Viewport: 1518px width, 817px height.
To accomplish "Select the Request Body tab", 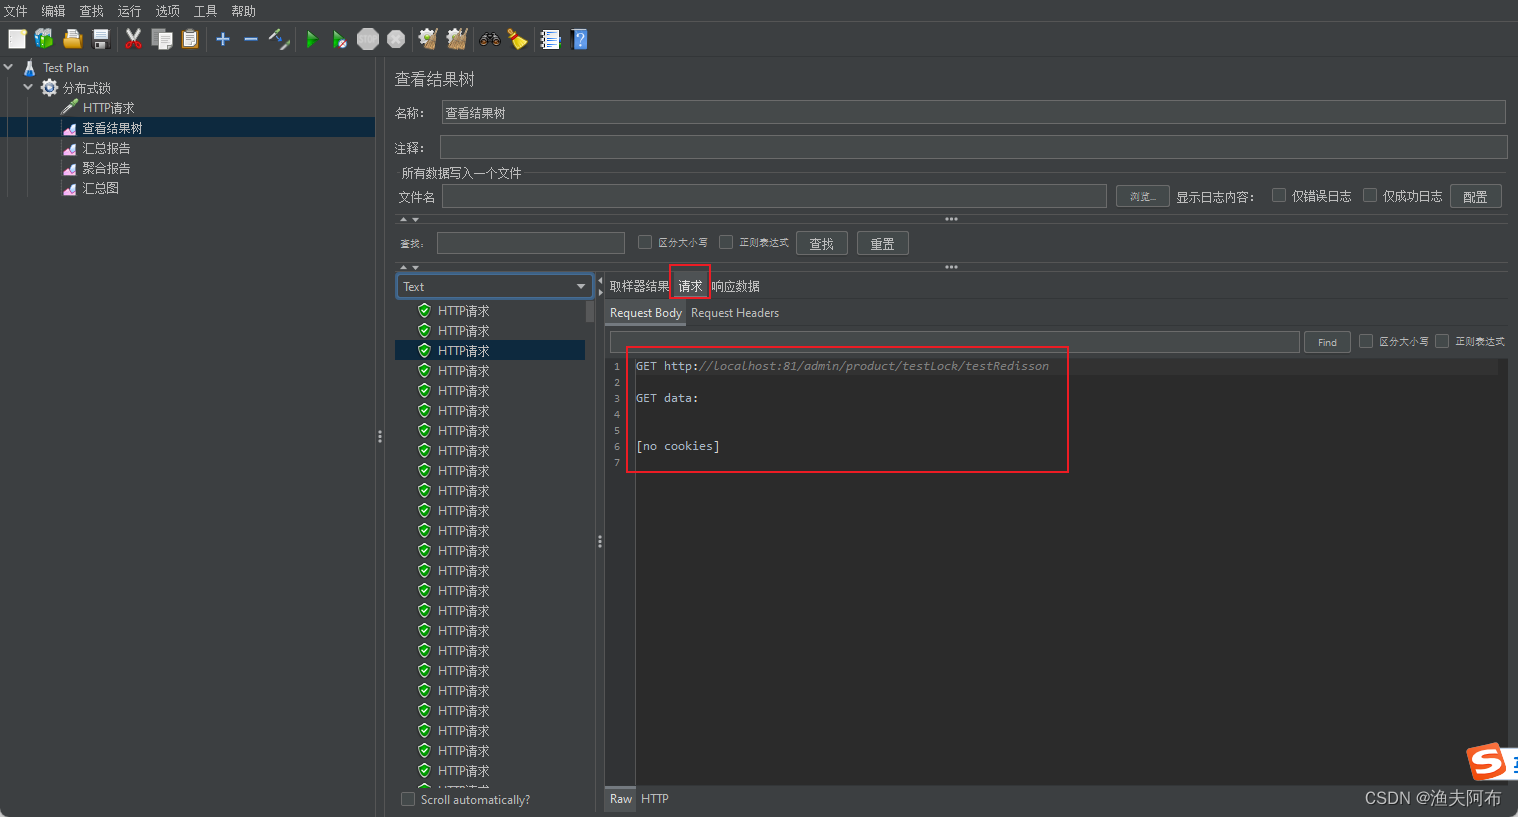I will pos(646,313).
